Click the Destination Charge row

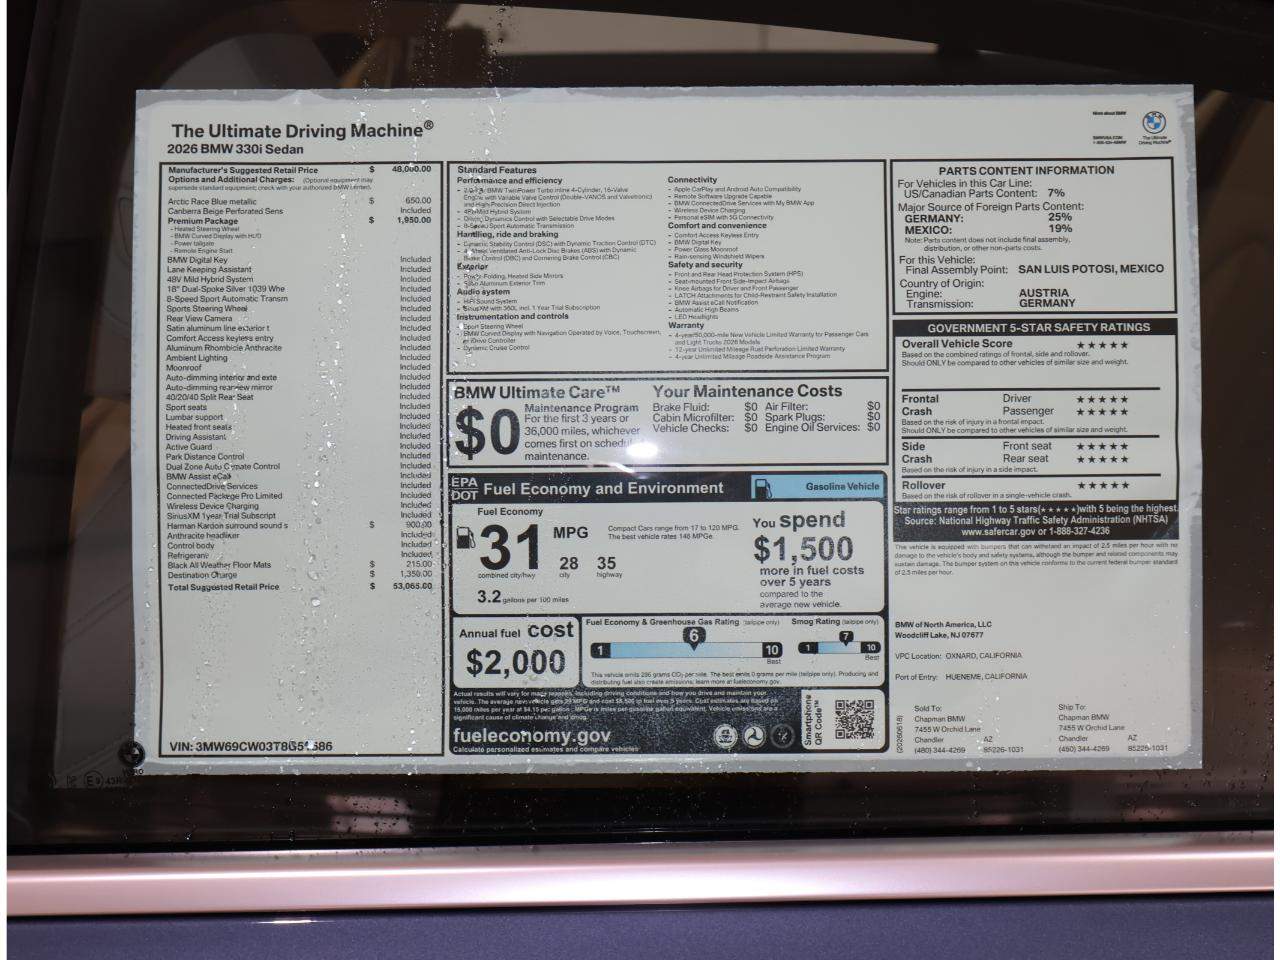[x=299, y=575]
